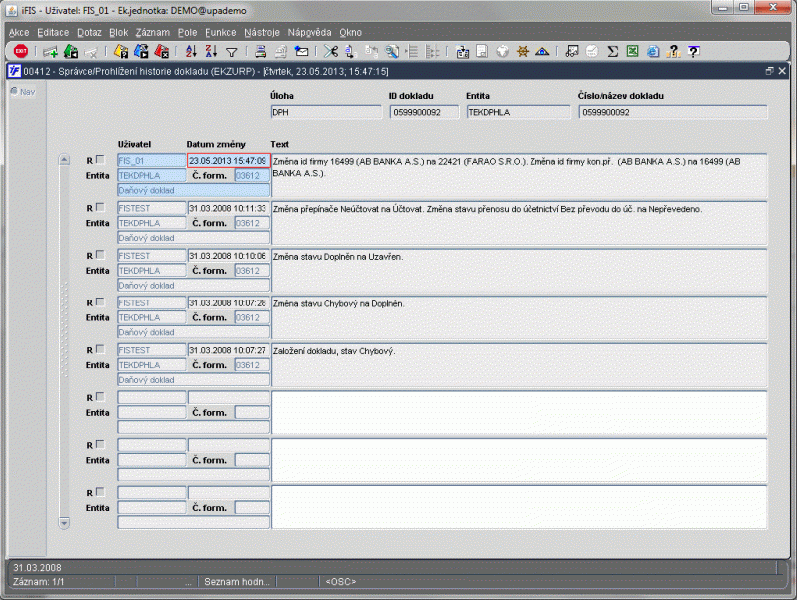Click the question mark with people icon

[673, 51]
